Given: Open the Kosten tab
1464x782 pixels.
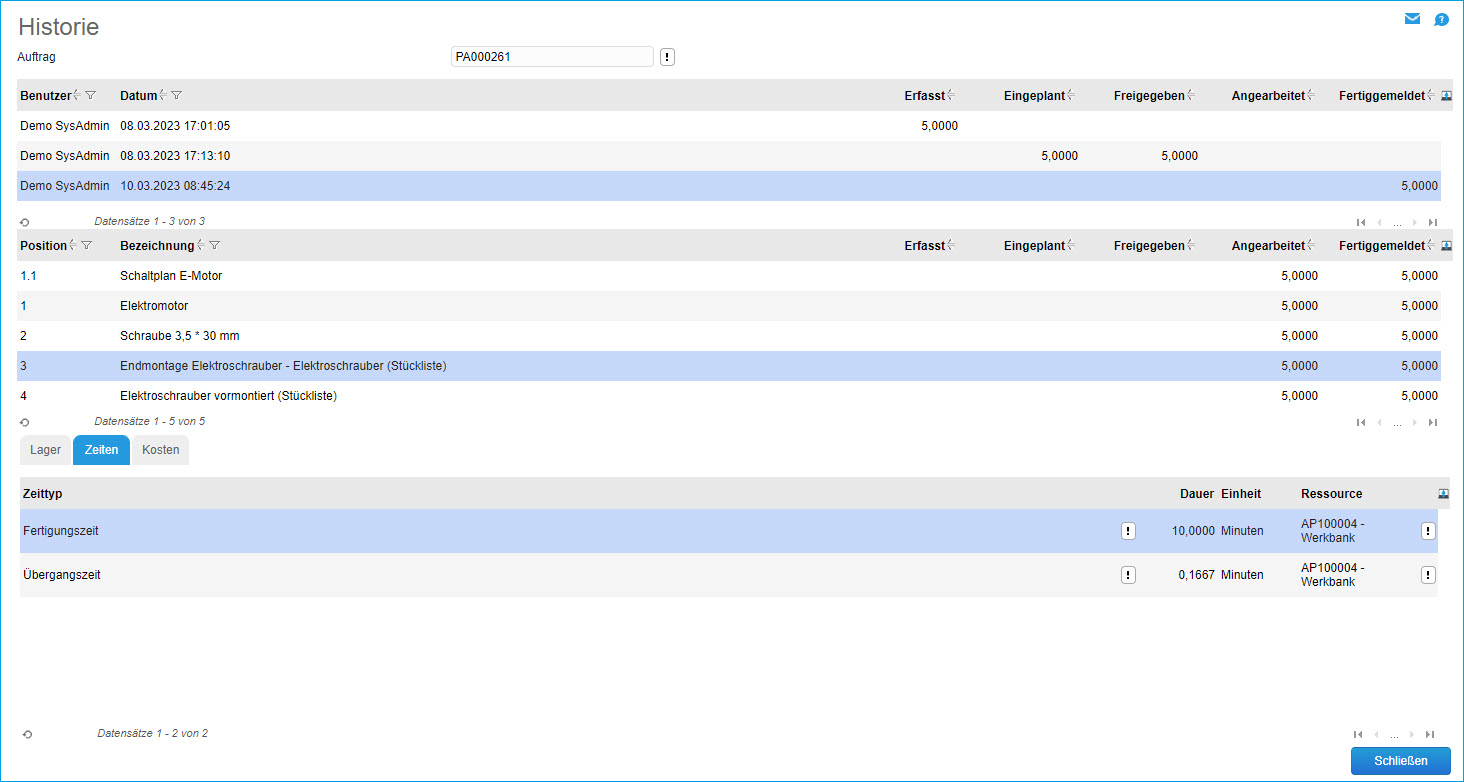Looking at the screenshot, I should (160, 450).
